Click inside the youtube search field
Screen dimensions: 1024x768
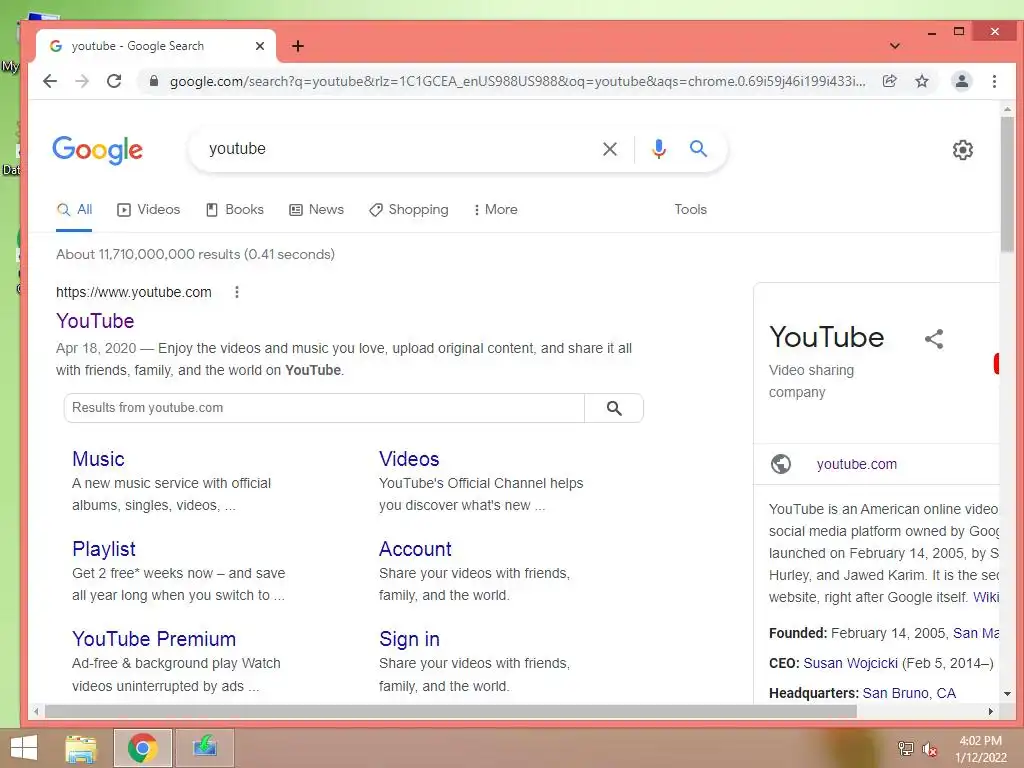click(398, 149)
